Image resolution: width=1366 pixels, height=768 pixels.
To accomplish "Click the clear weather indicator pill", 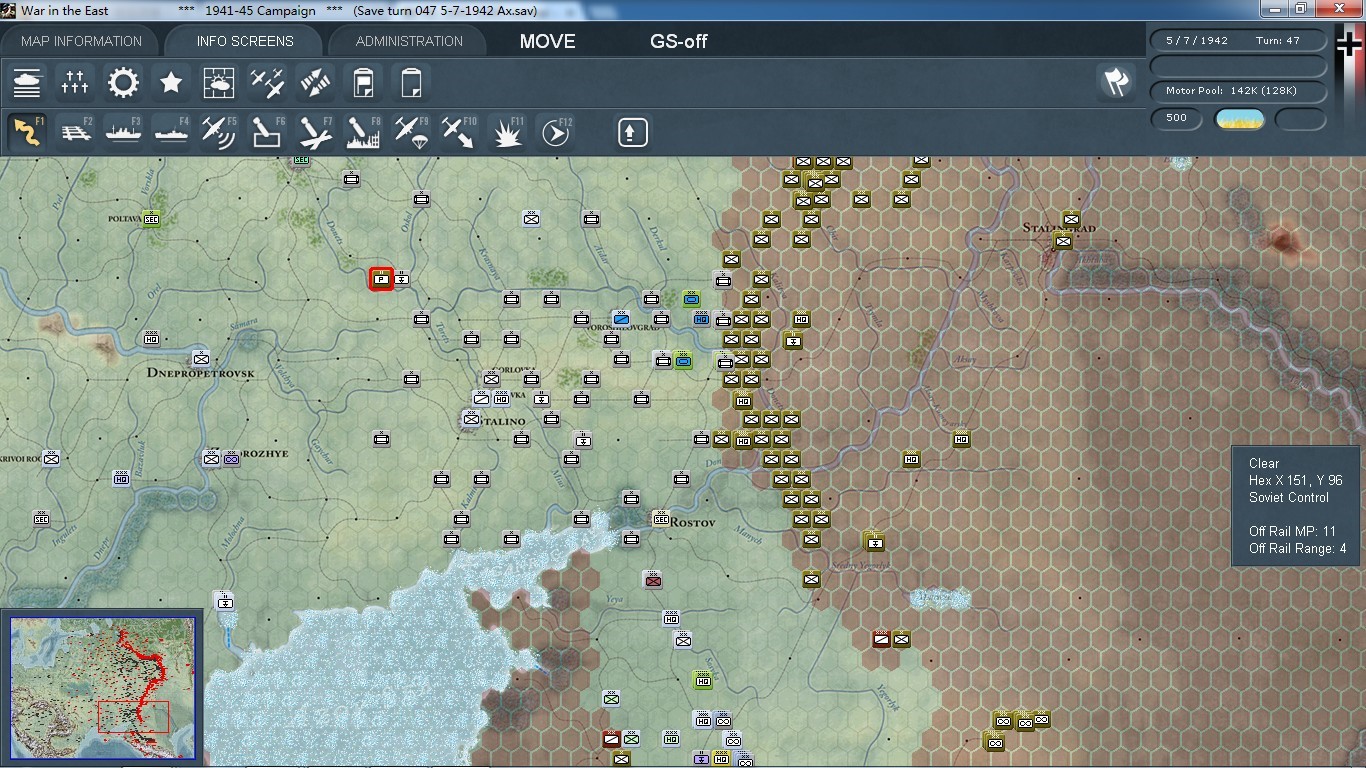I will point(1239,119).
